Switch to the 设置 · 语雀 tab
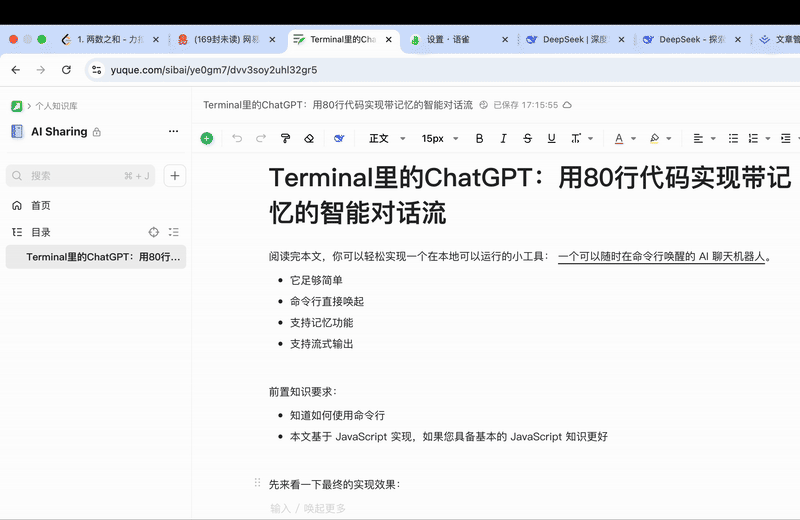The image size is (800, 520). [x=459, y=39]
